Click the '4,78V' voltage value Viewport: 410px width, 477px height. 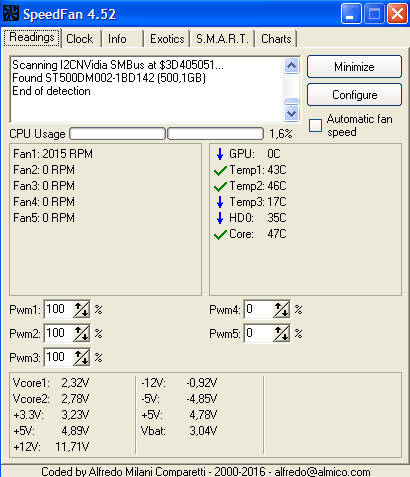tap(203, 415)
